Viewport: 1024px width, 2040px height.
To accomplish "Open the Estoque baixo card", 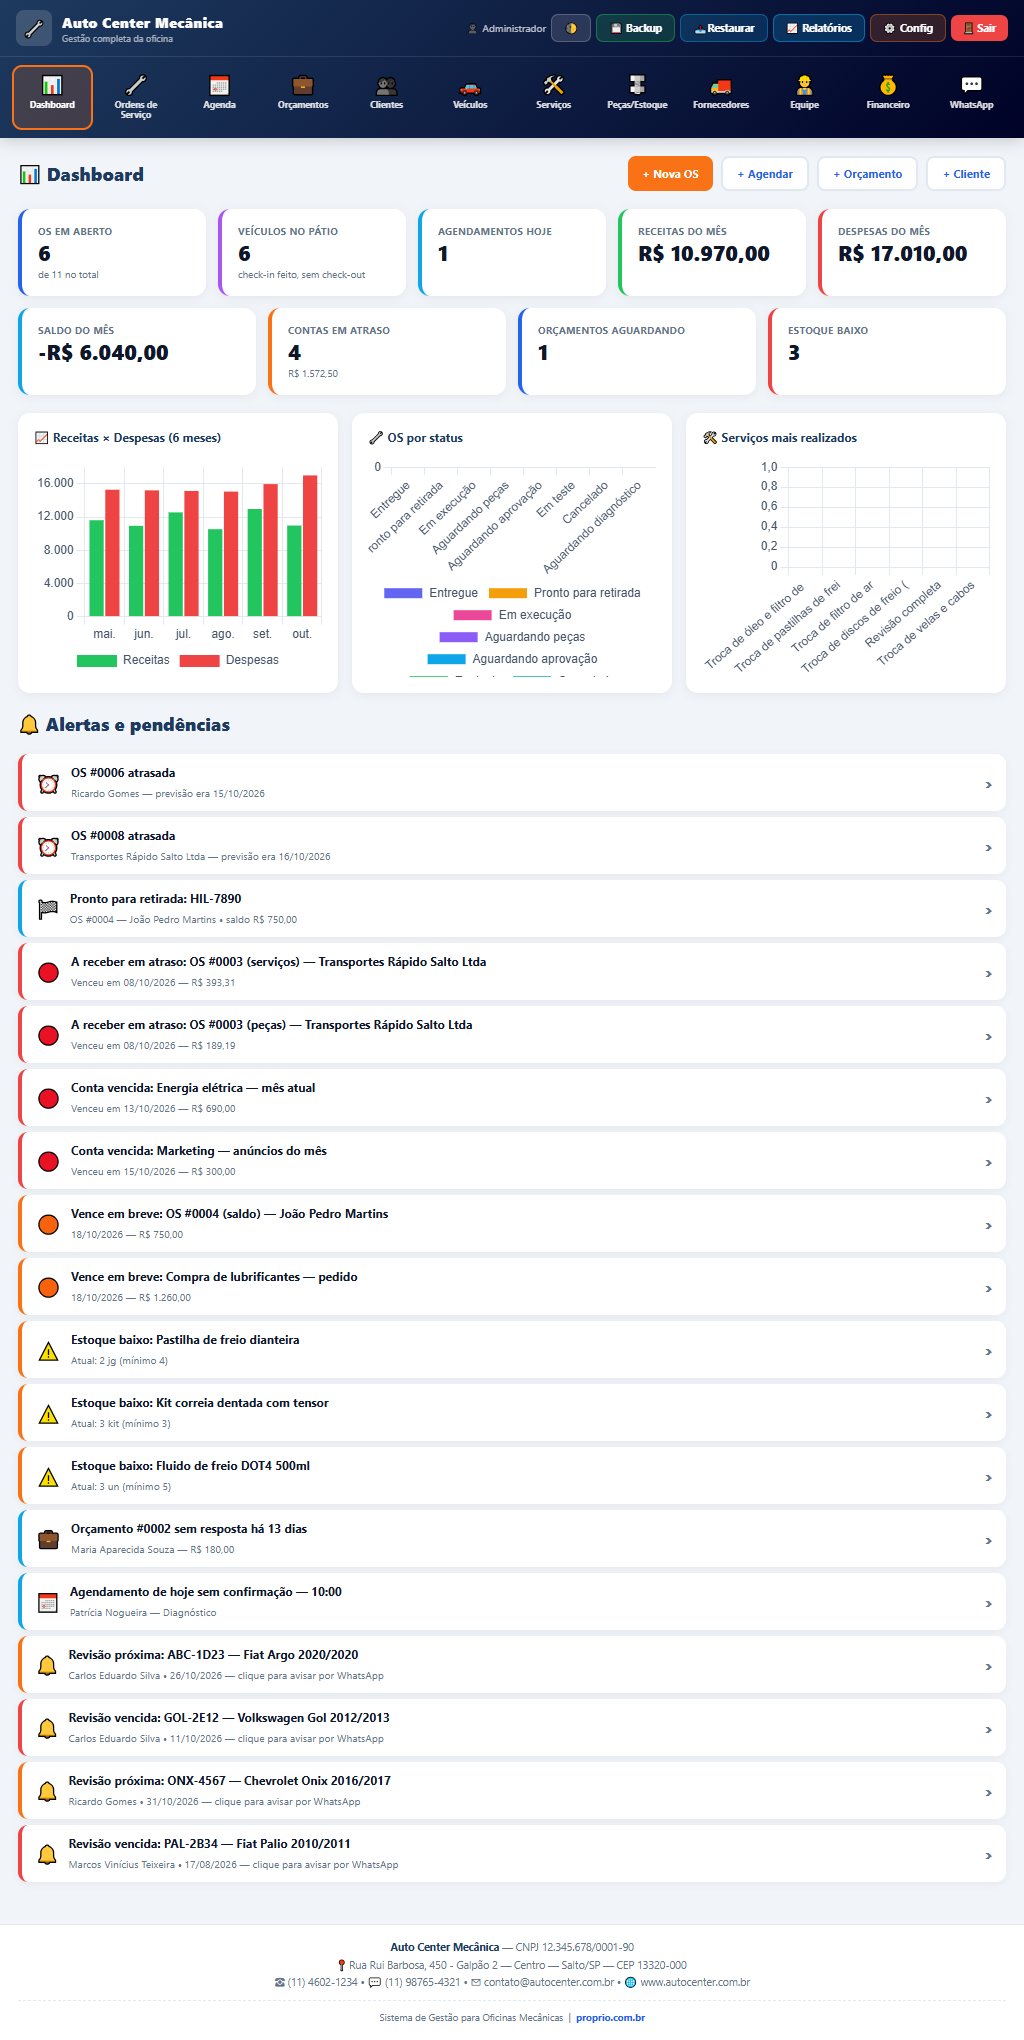I will [x=887, y=351].
